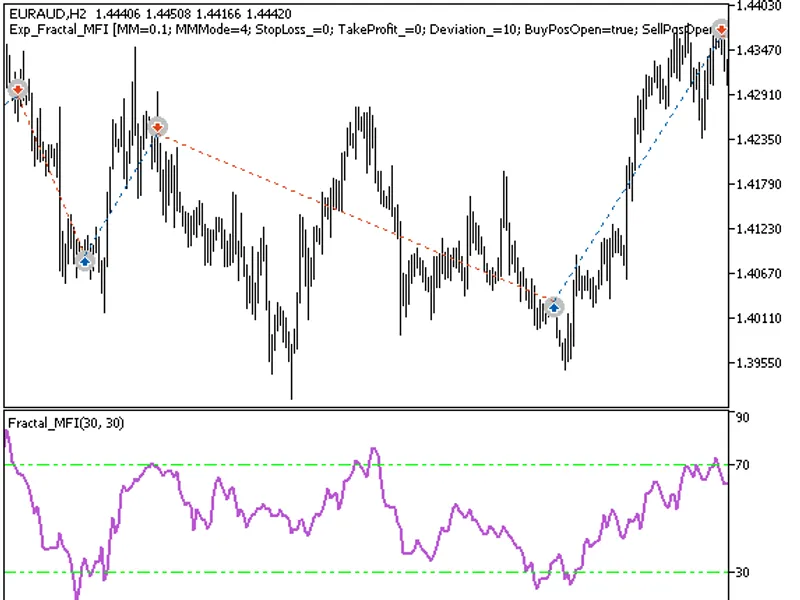Select the Exp_Fractal_MFI expert parameters line
Screen dimensions: 800x600
[x=360, y=30]
